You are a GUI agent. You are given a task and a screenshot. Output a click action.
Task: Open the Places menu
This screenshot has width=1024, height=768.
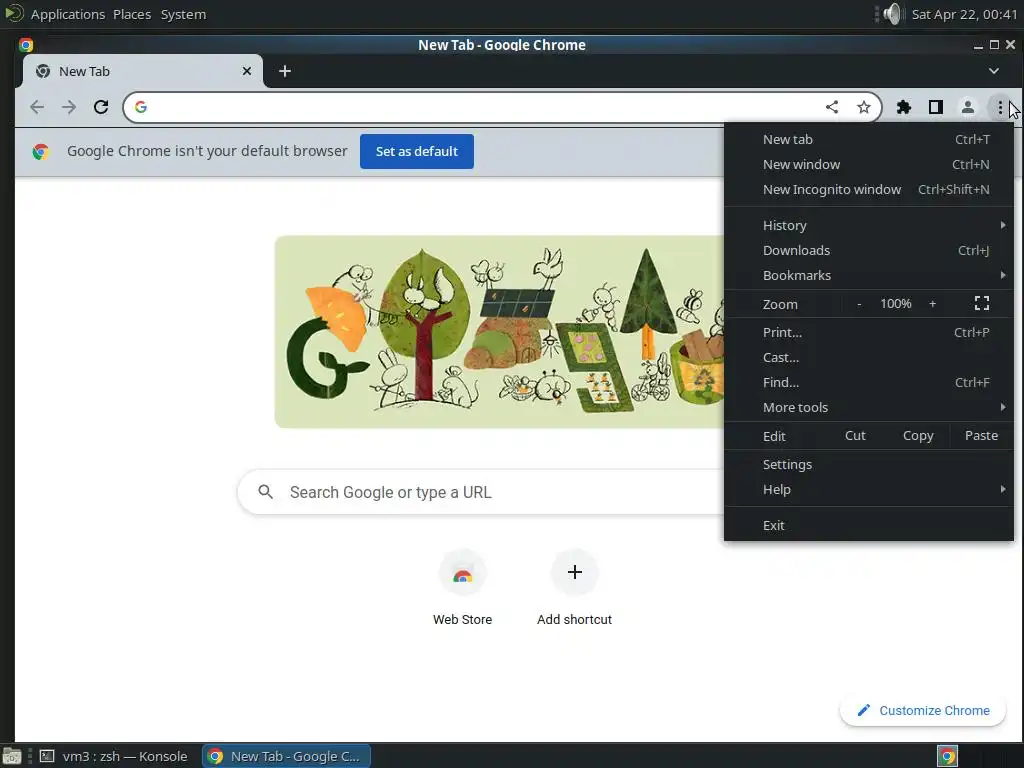(132, 14)
